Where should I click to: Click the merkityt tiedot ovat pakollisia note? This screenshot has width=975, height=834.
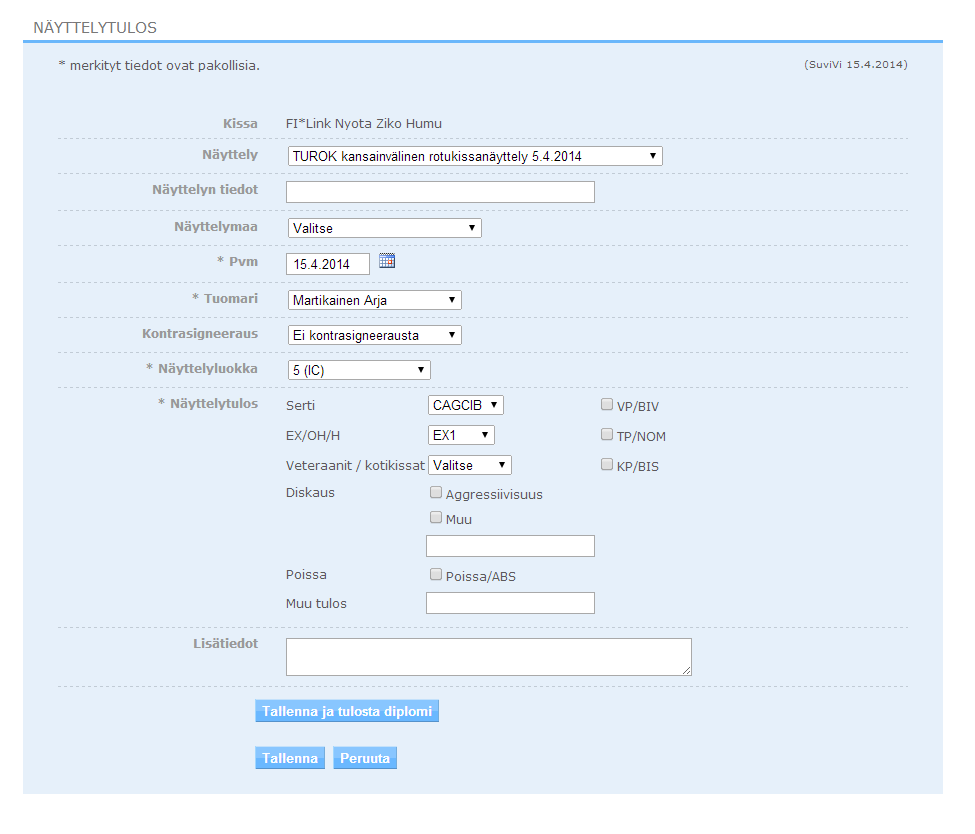coord(159,65)
